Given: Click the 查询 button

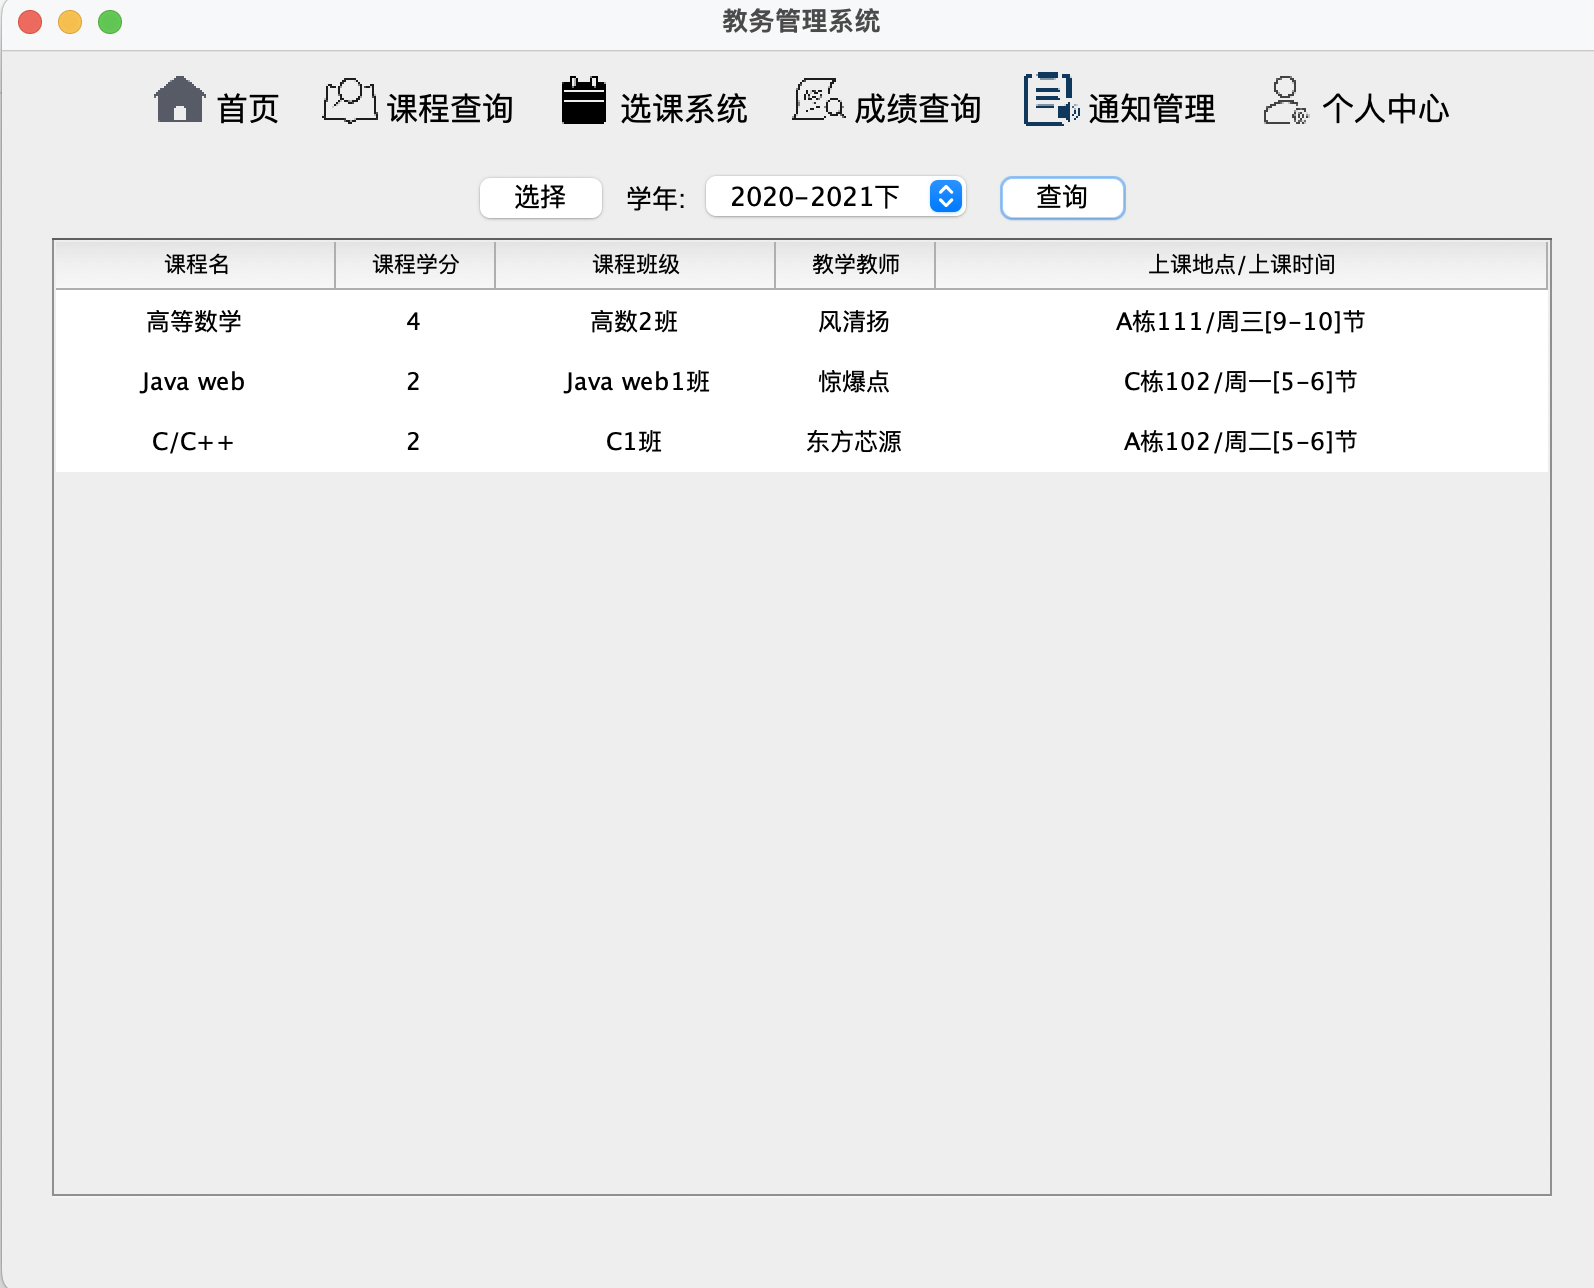Looking at the screenshot, I should point(1062,197).
